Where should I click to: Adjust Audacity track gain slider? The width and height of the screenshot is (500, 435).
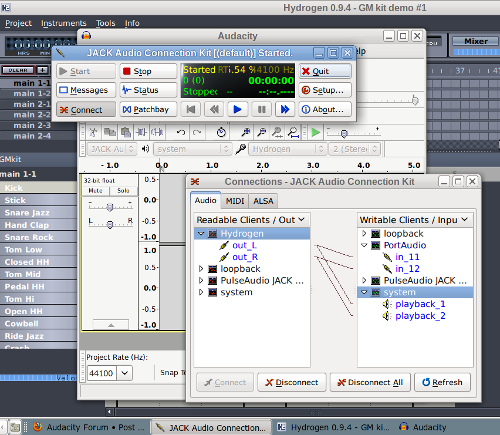[x=111, y=207]
